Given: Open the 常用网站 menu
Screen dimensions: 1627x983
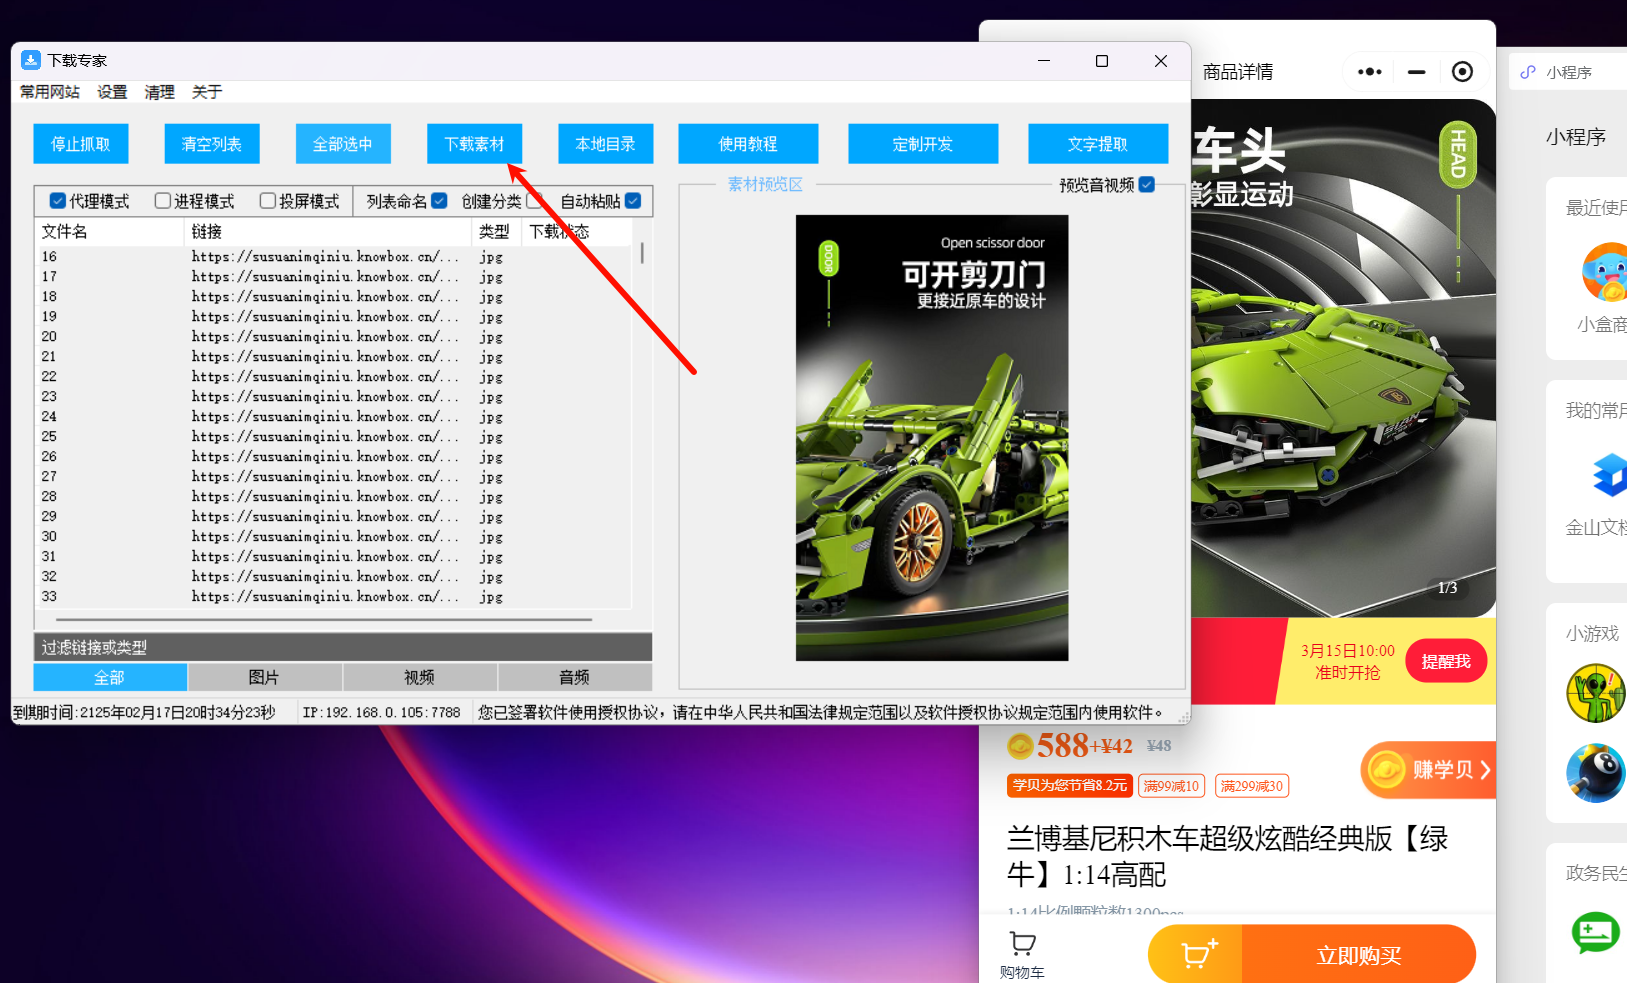Looking at the screenshot, I should click(50, 92).
